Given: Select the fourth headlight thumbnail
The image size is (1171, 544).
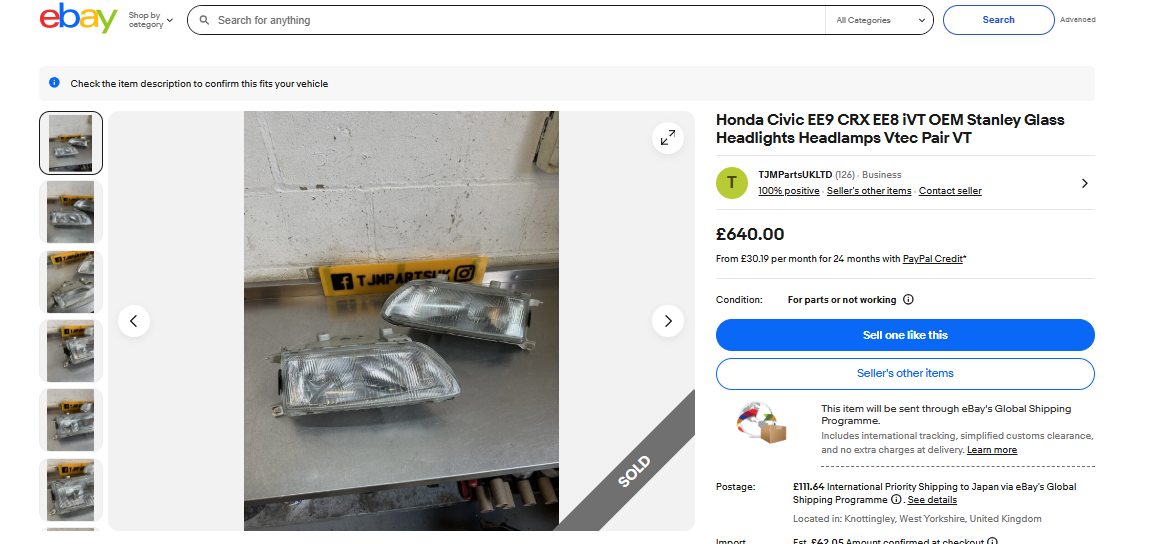Looking at the screenshot, I should click(71, 351).
